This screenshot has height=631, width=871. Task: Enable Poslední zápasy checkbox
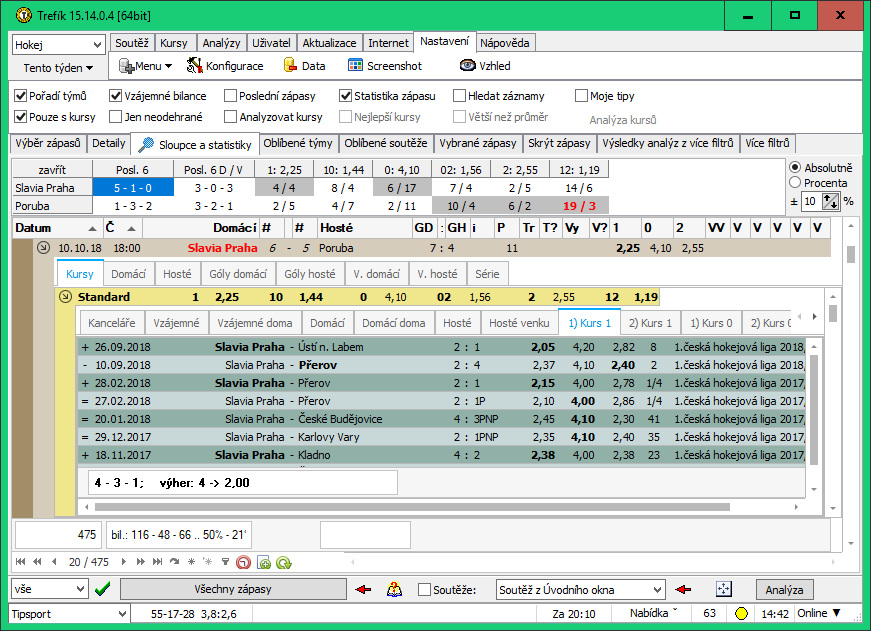(x=231, y=96)
